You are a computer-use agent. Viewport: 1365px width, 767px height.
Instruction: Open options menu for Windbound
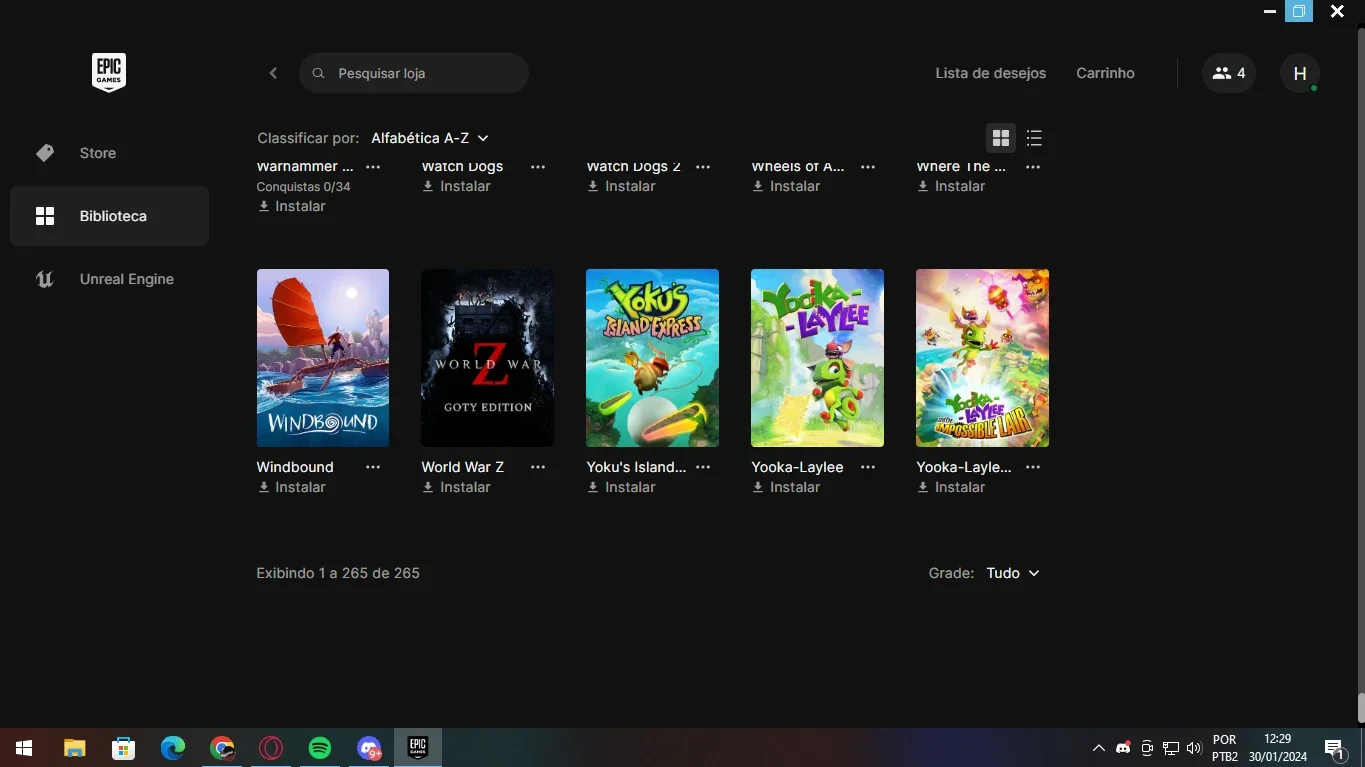pyautogui.click(x=373, y=467)
